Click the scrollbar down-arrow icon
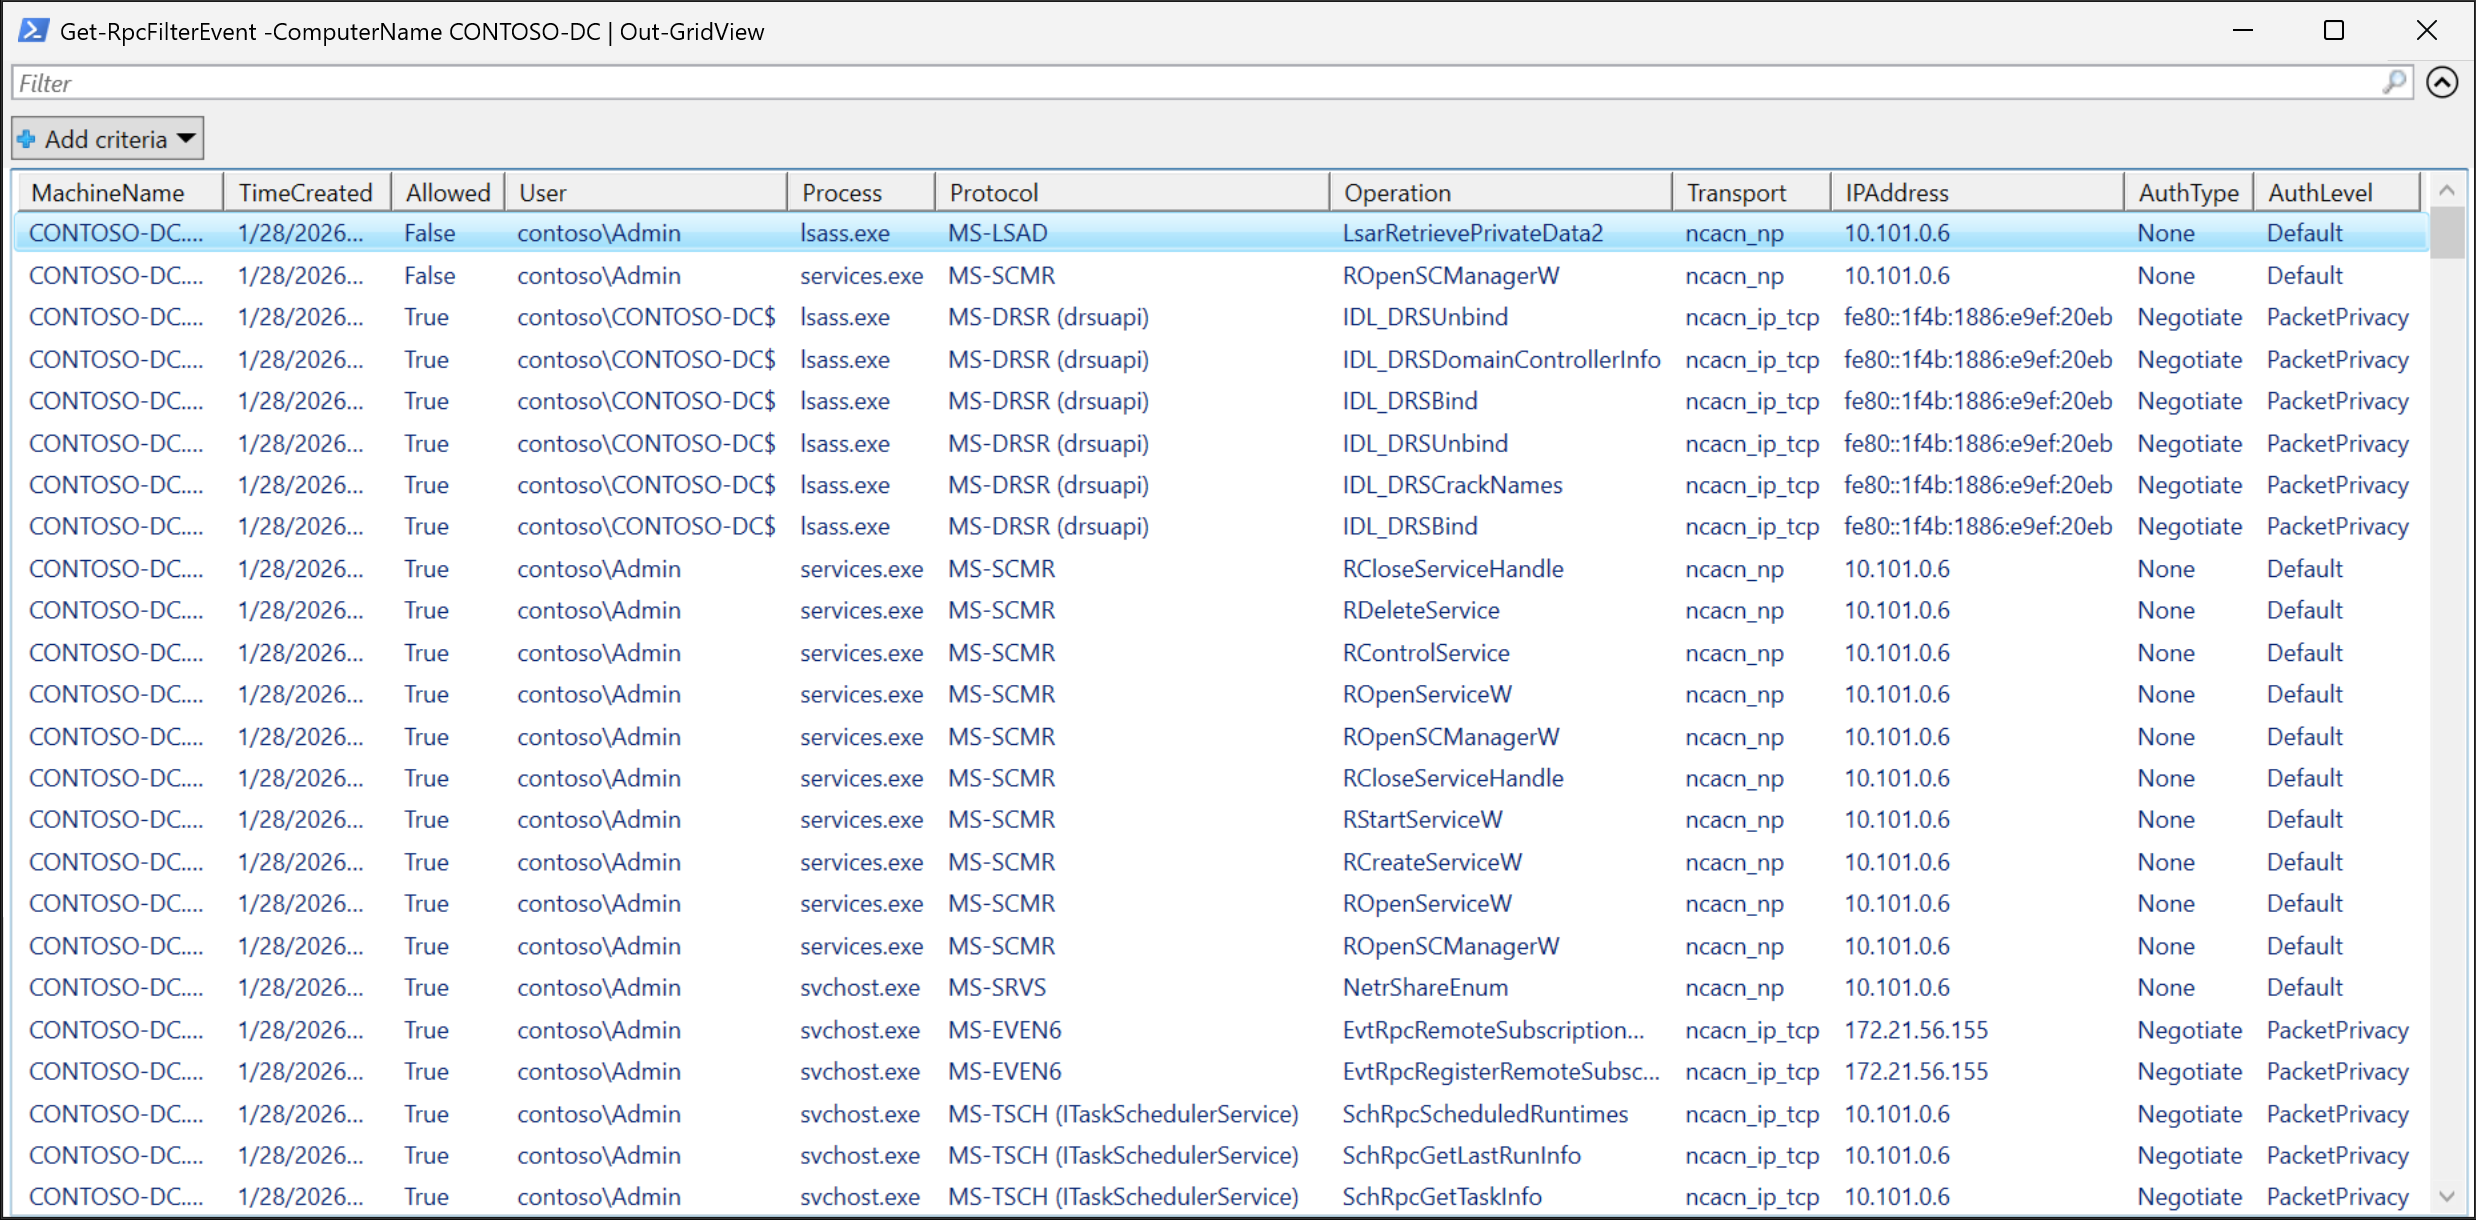Screen dimensions: 2476x1220 (x=2447, y=1196)
